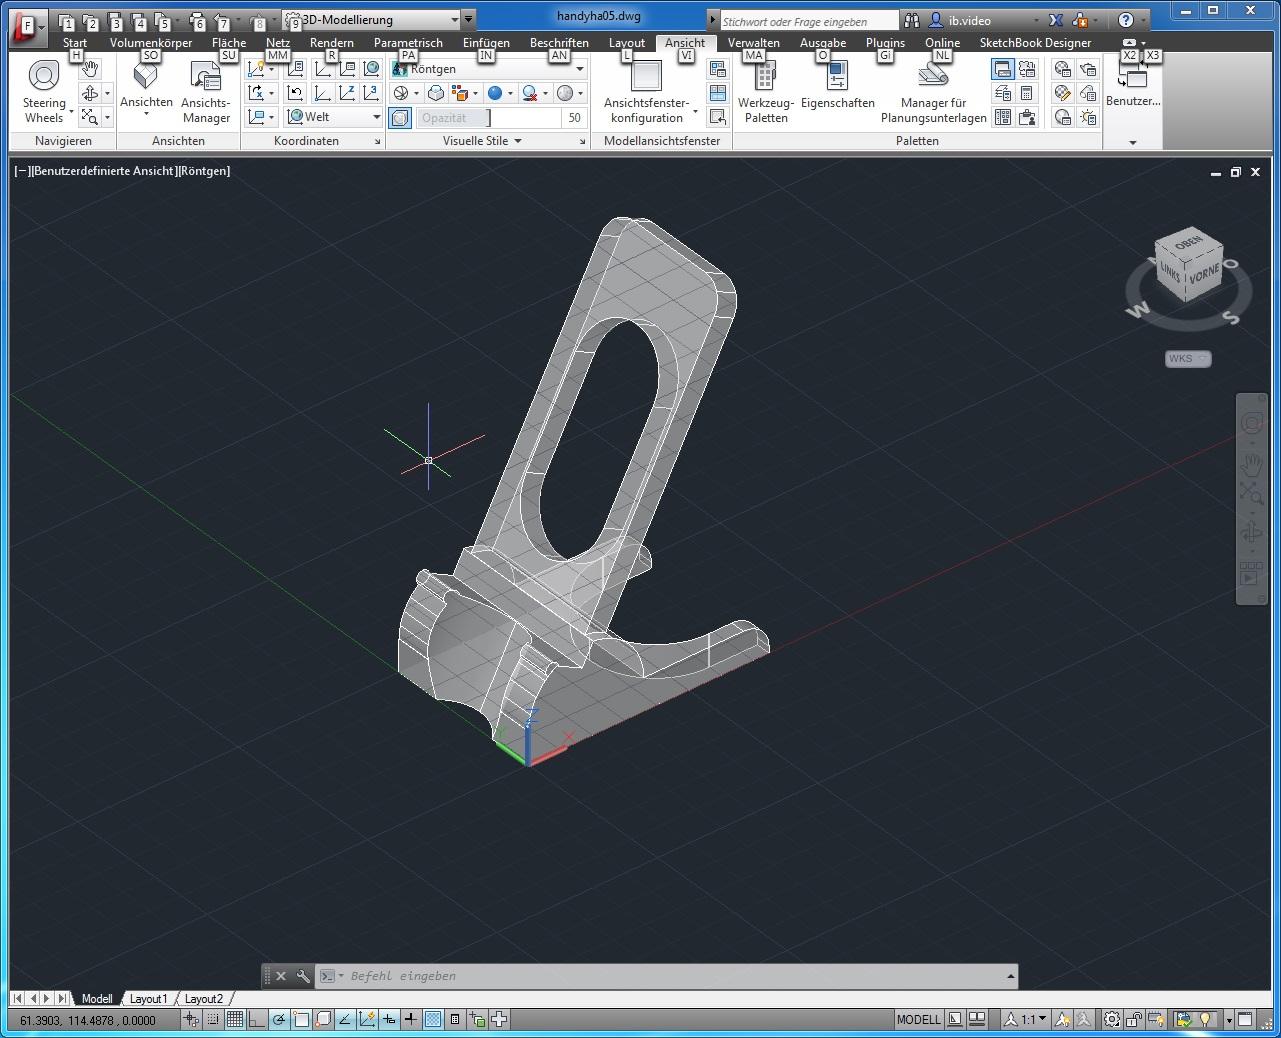Open Manager für Planungsunterlagen
1281x1038 pixels.
pyautogui.click(x=933, y=92)
